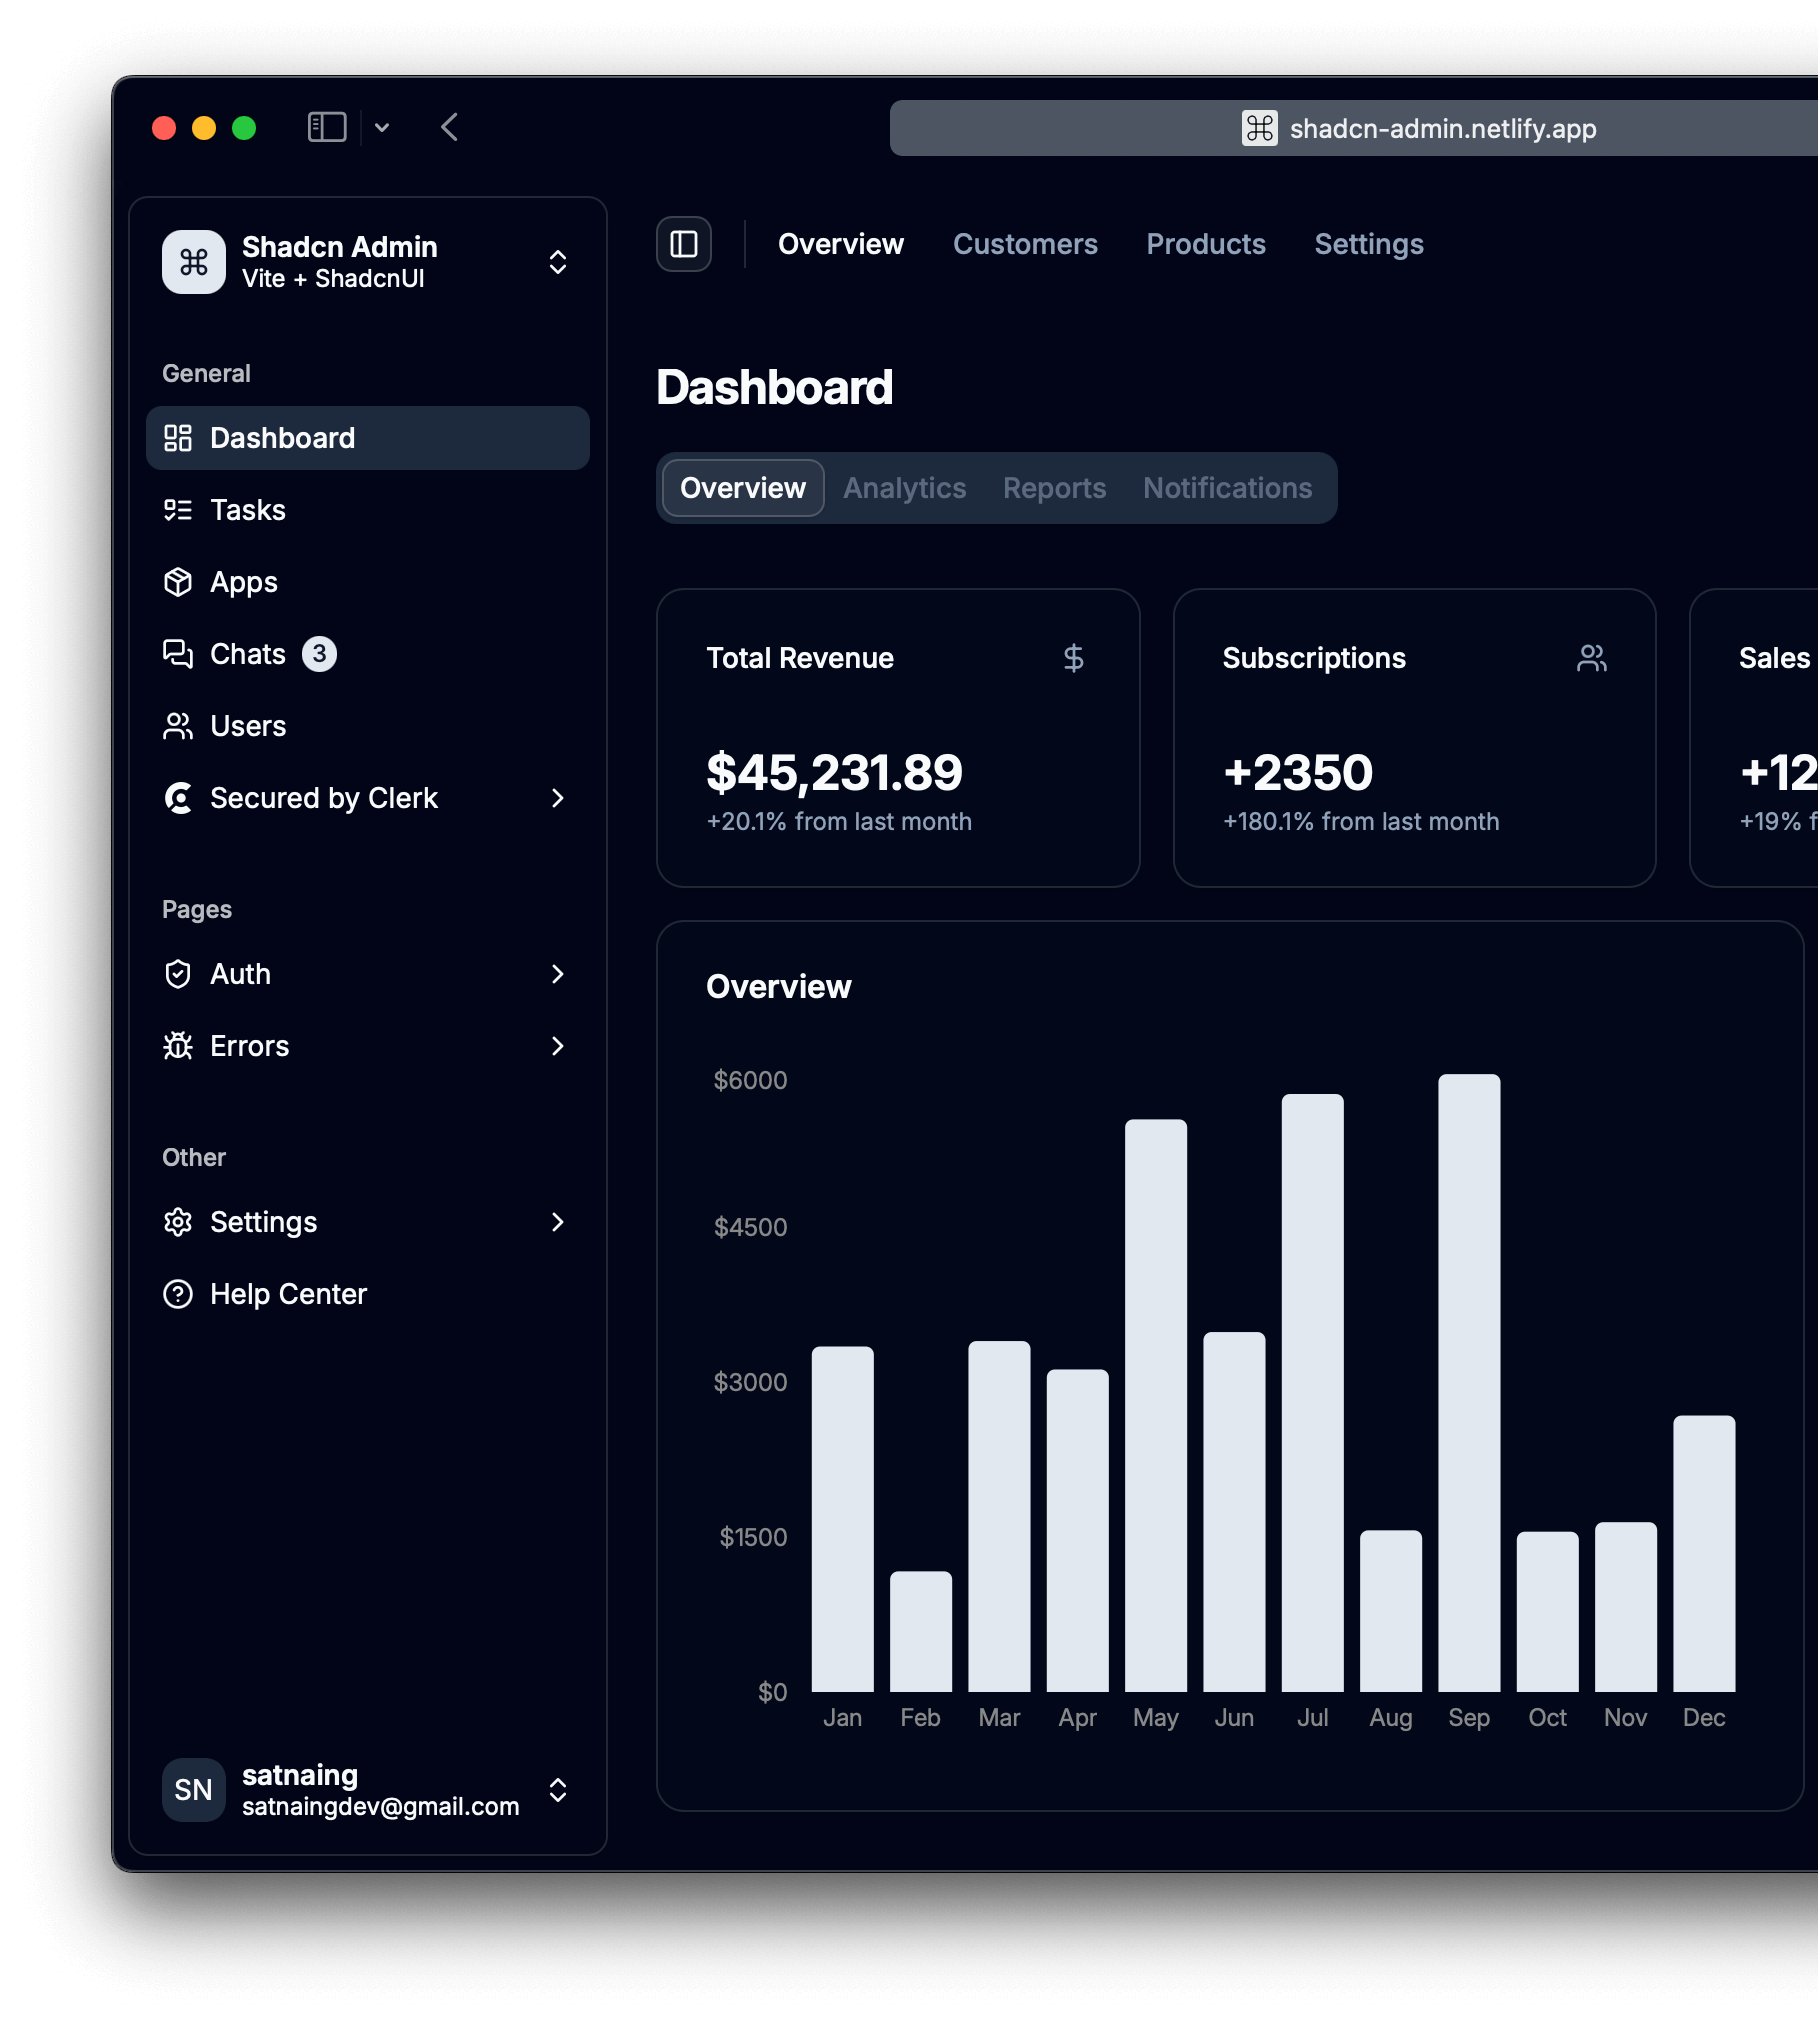
Task: Open Help Center via question mark icon
Action: pos(180,1294)
